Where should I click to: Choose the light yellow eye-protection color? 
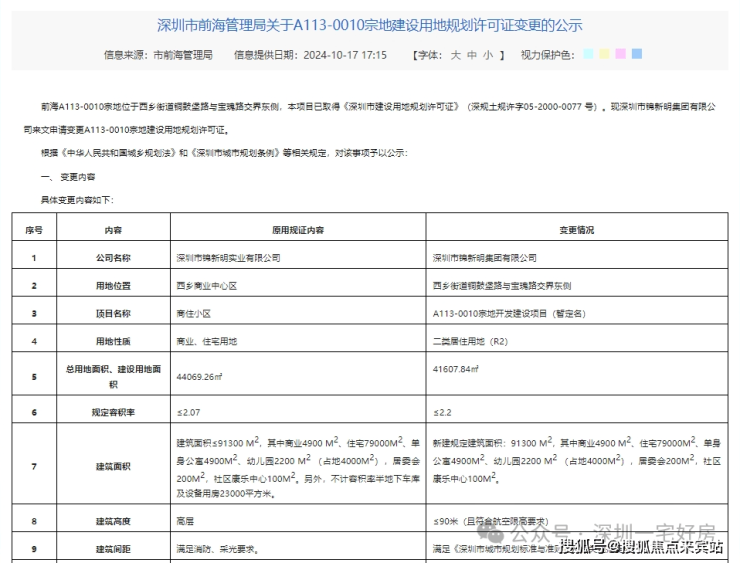(x=604, y=54)
